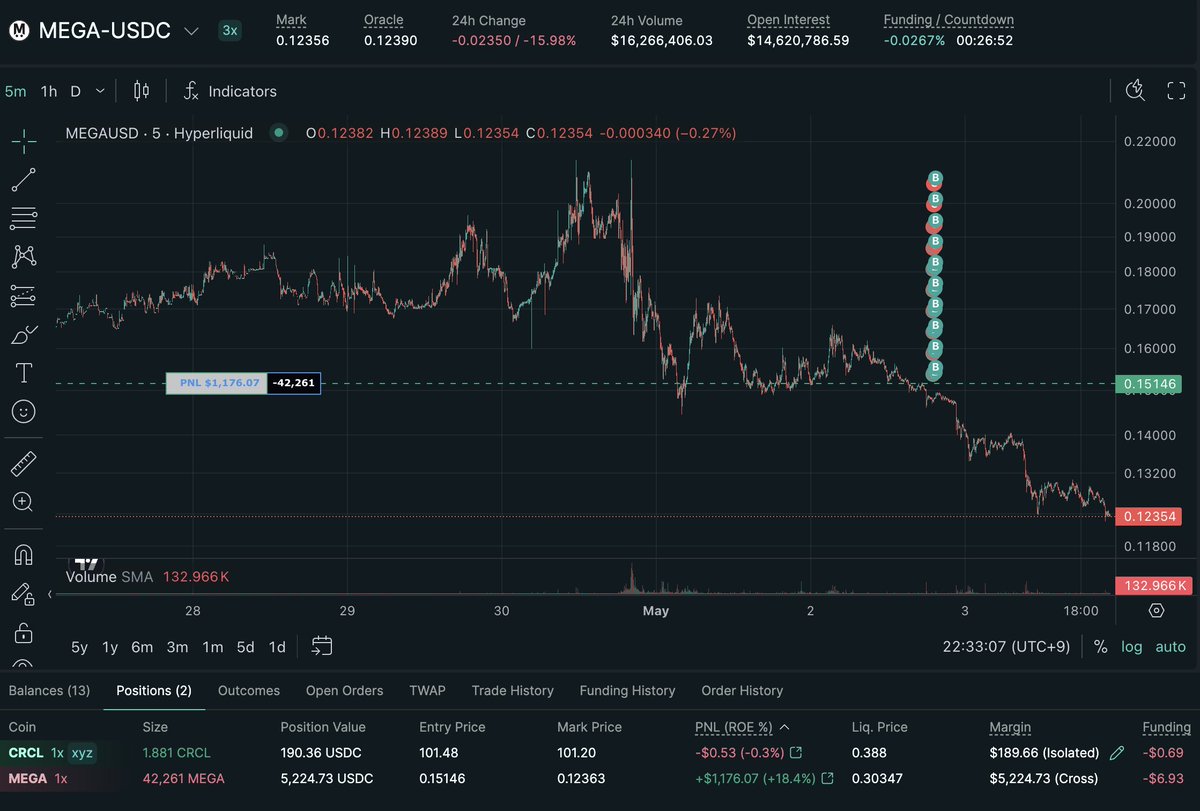
Task: Click the green market status dot
Action: tap(278, 132)
